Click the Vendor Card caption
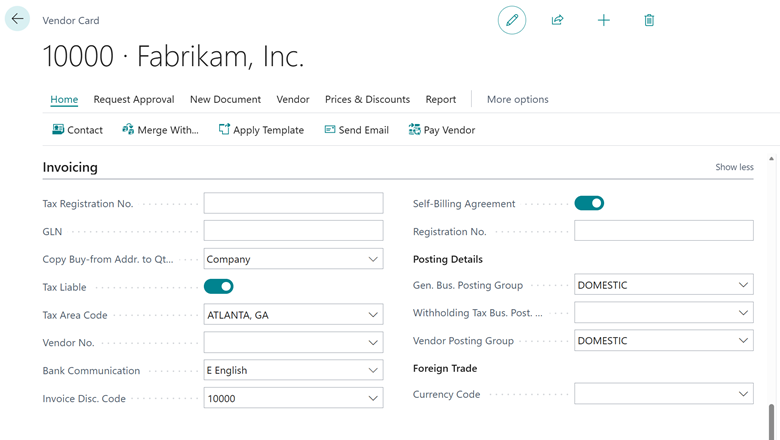This screenshot has height=440, width=780. click(71, 20)
